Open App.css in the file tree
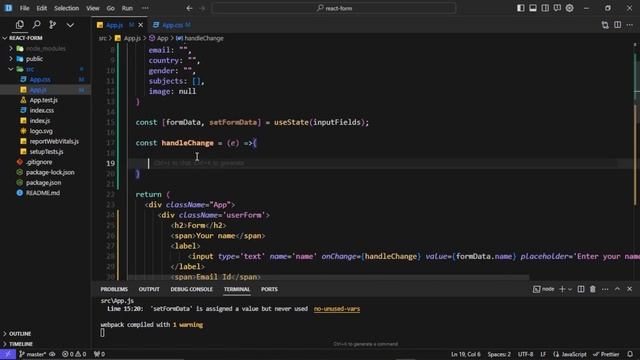 (x=40, y=80)
